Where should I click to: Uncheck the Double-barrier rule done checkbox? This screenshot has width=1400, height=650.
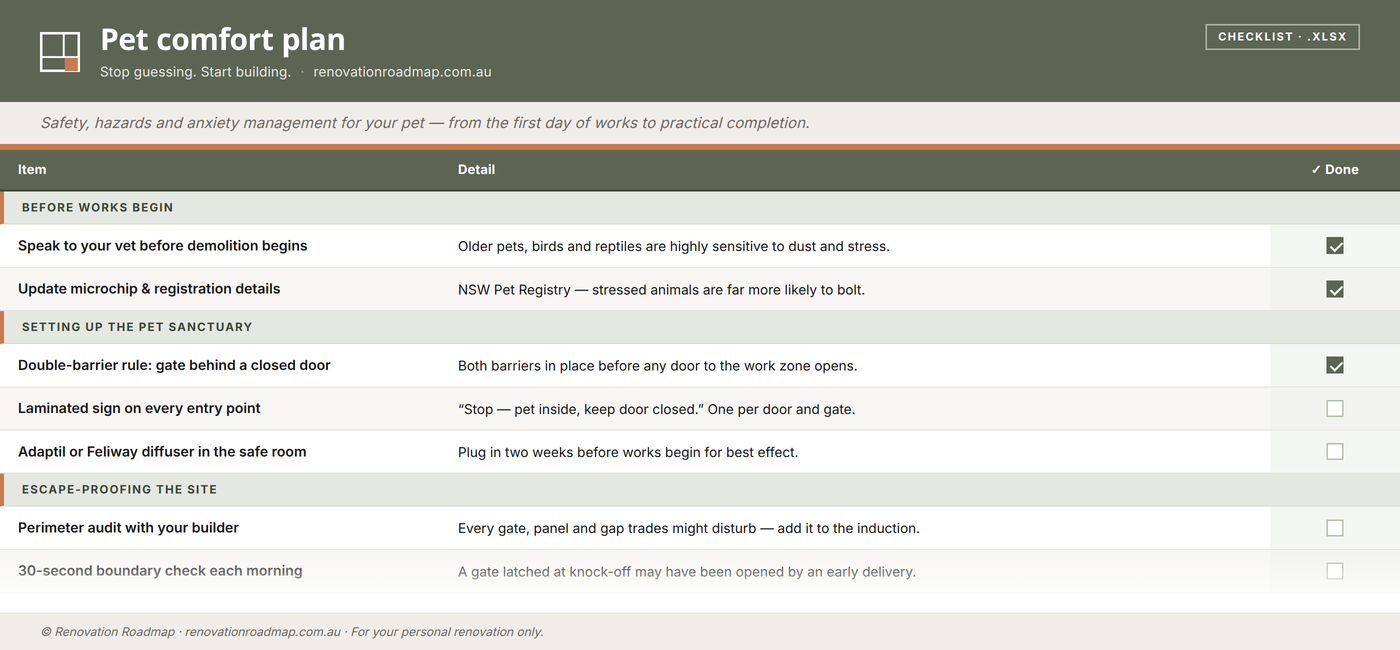[x=1335, y=365]
